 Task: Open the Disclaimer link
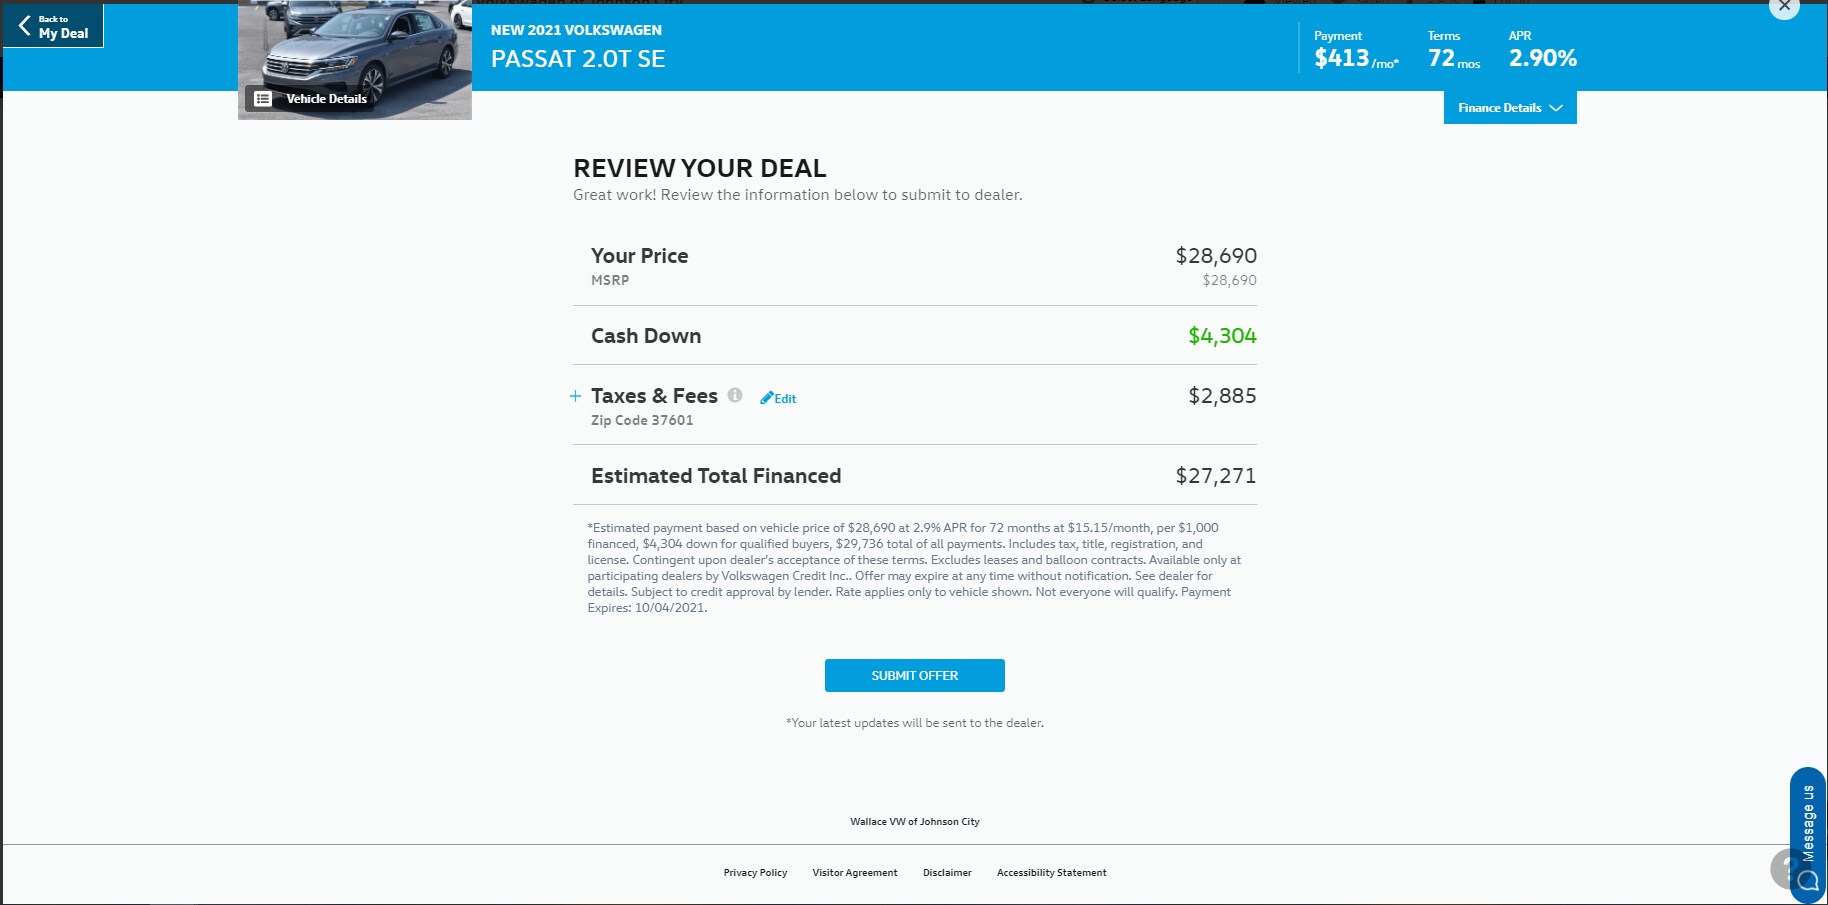click(x=947, y=873)
